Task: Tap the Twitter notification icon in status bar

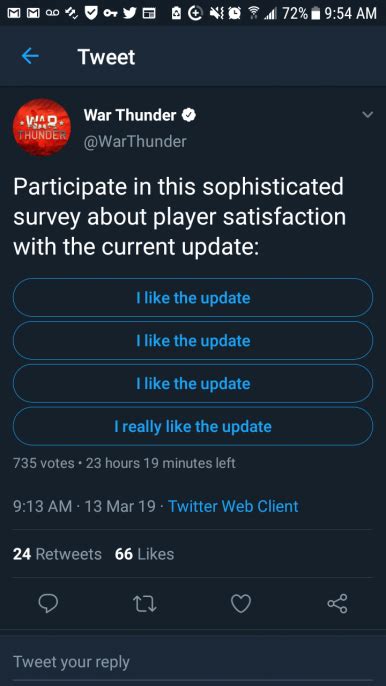Action: [129, 13]
